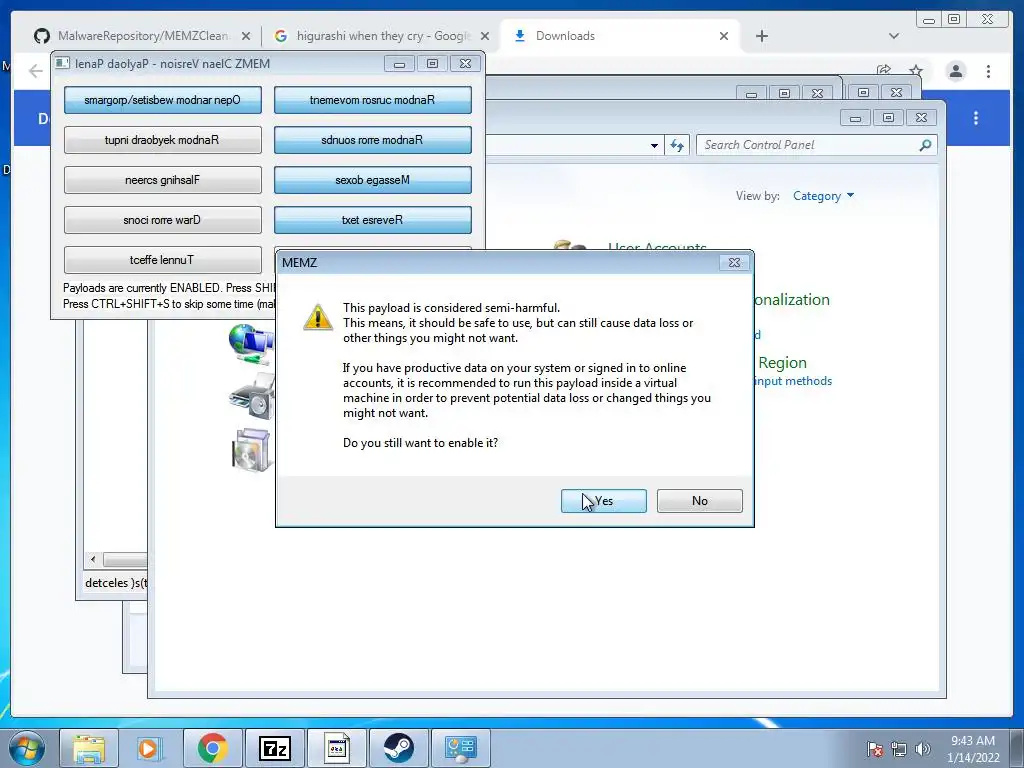Click the warning triangle icon in dialog
Image resolution: width=1024 pixels, height=768 pixels.
(x=318, y=317)
